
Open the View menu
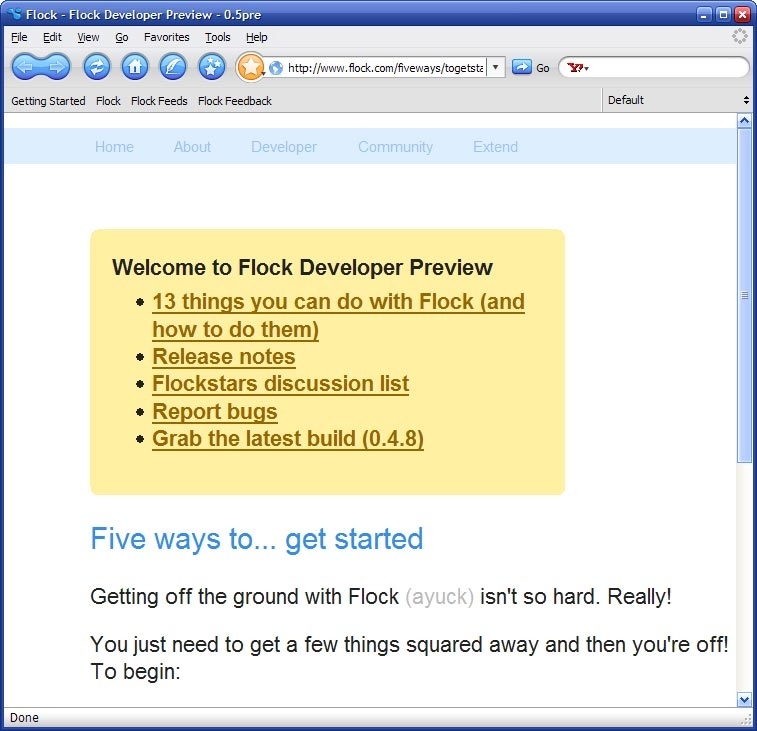point(88,37)
